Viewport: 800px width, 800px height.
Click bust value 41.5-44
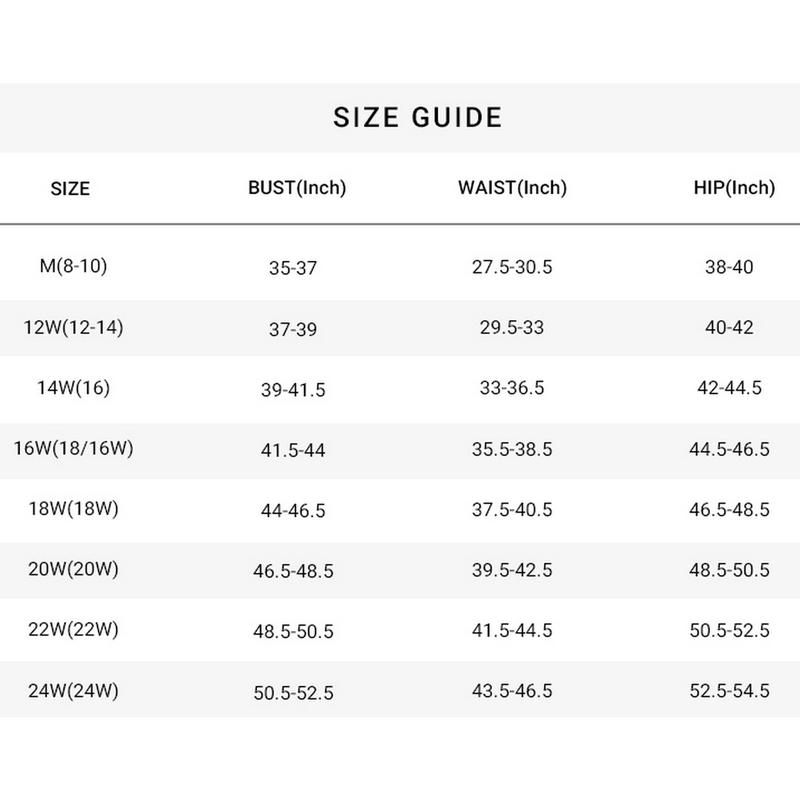point(293,450)
